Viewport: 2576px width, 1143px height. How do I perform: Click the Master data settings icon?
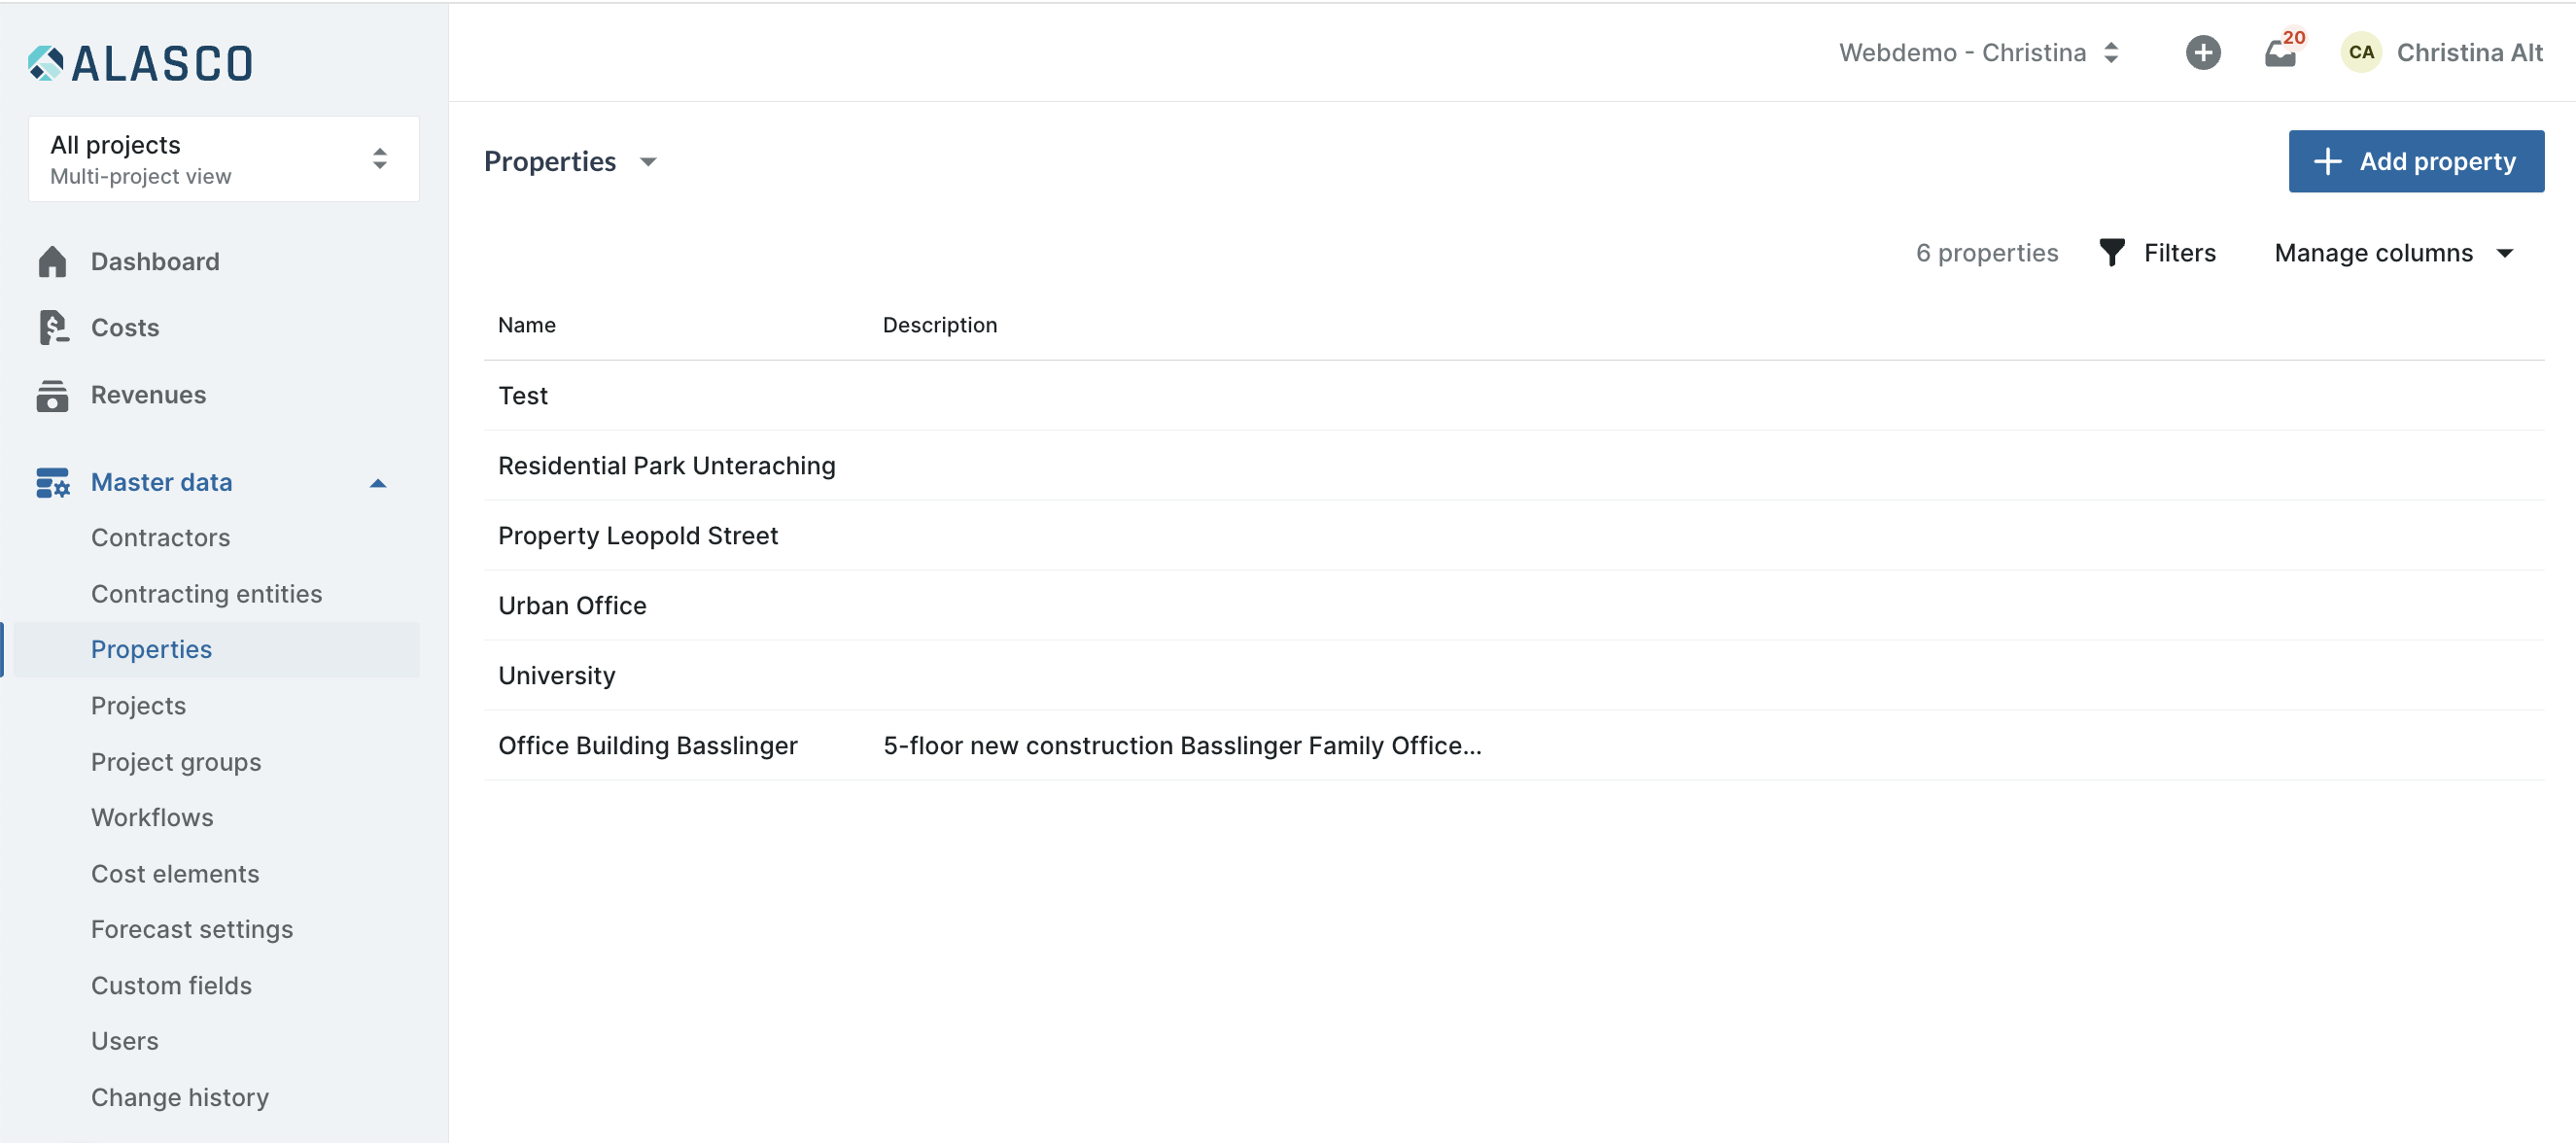point(53,482)
